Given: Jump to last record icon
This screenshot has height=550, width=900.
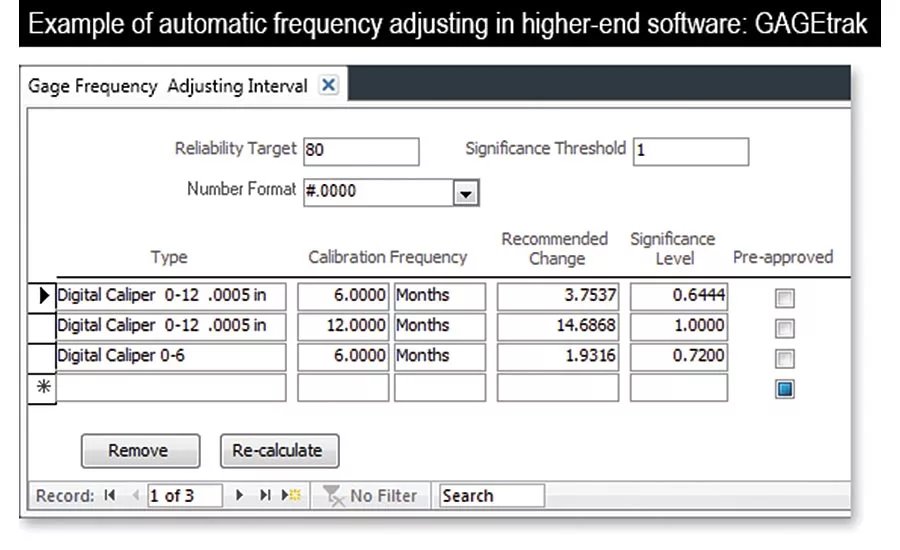Looking at the screenshot, I should click(x=265, y=495).
